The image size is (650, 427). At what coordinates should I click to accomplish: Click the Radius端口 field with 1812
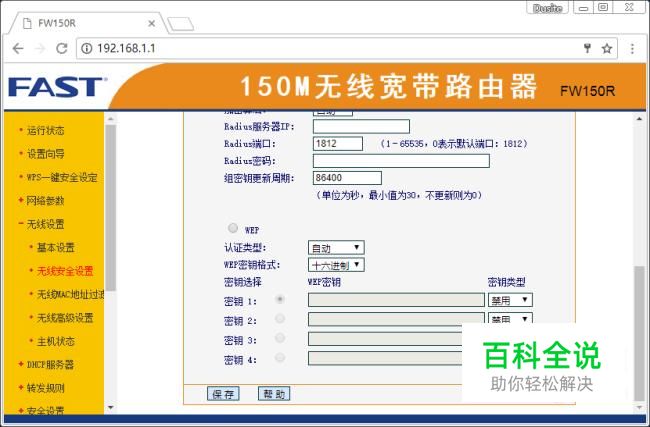tap(337, 144)
